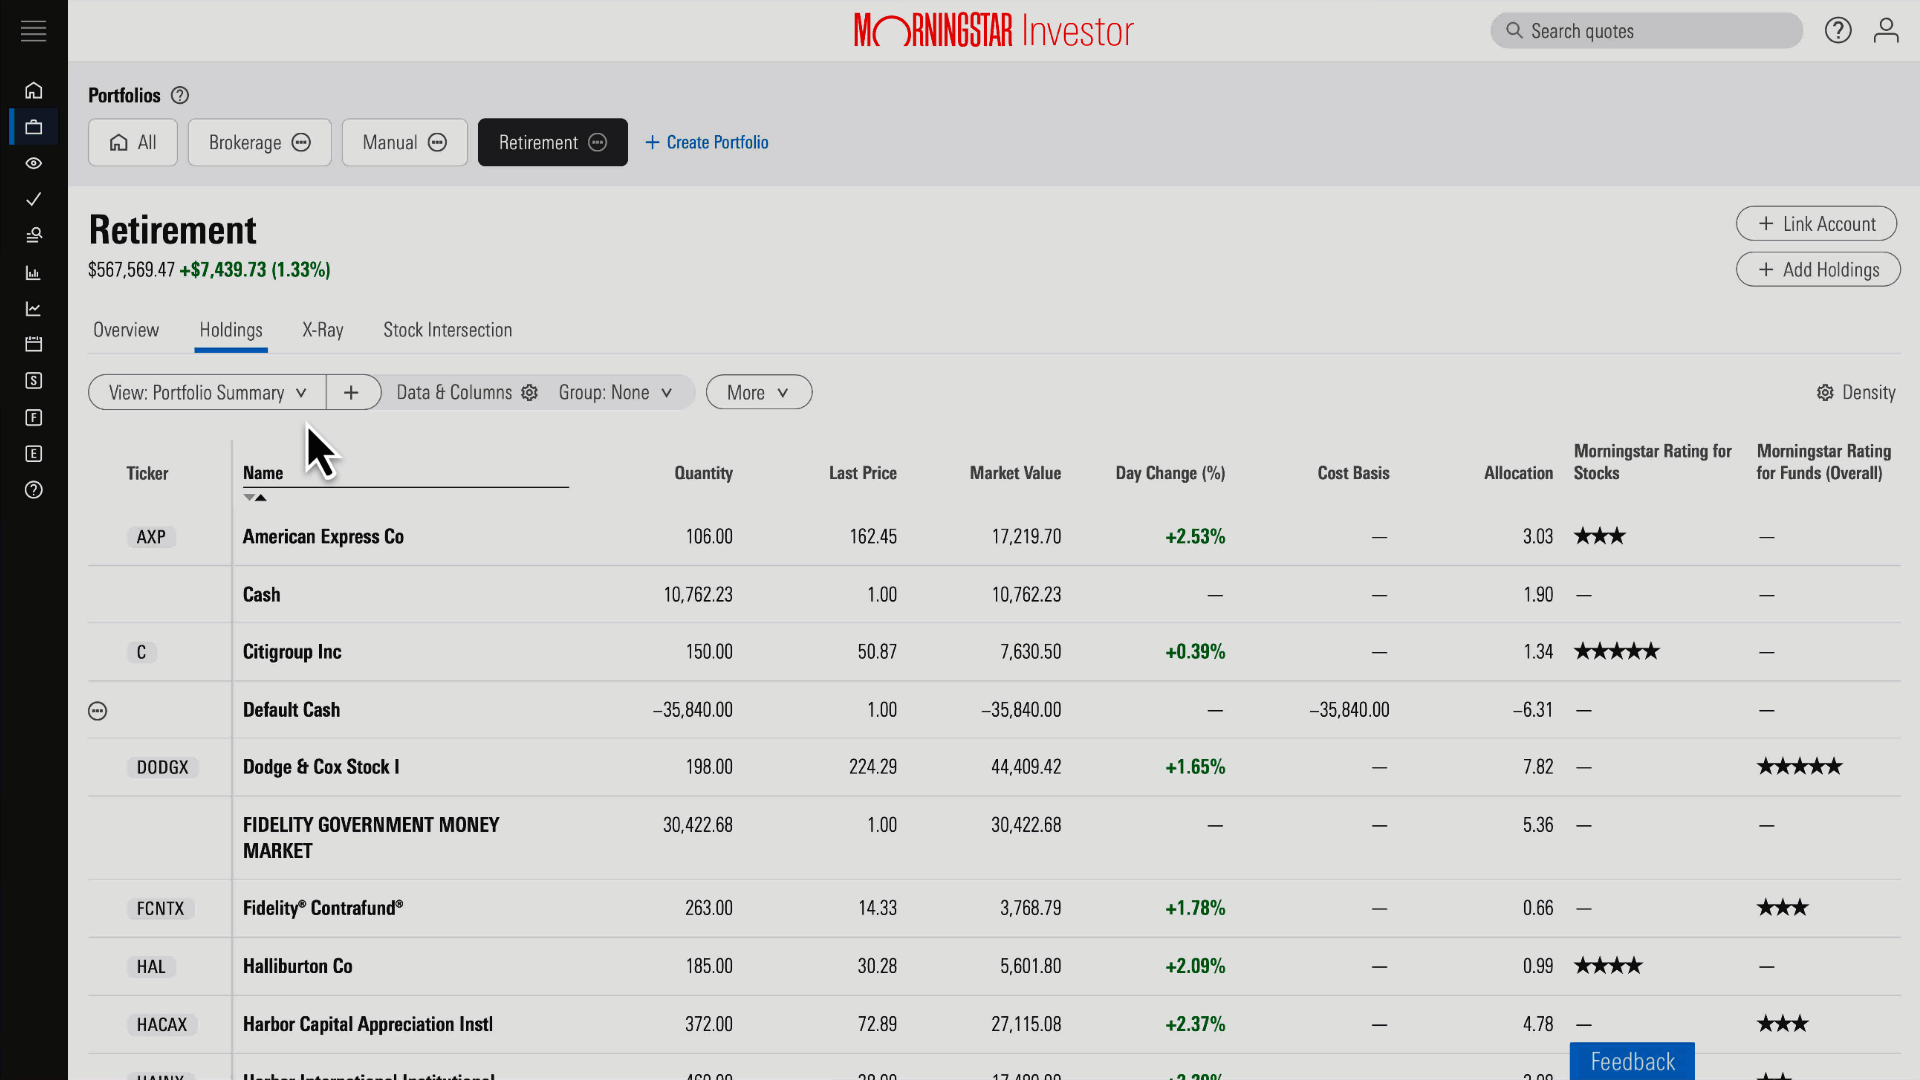
Task: Click the research document icon in sidebar
Action: pos(34,235)
